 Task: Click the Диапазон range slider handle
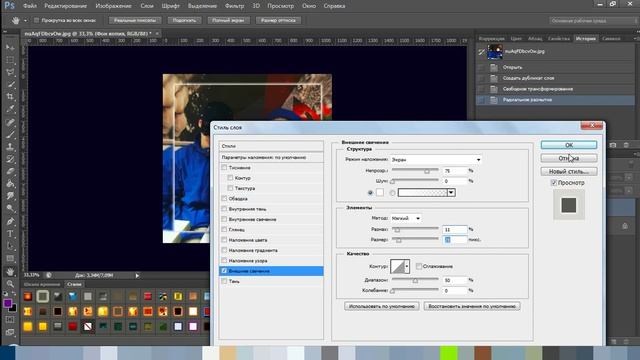pyautogui.click(x=415, y=281)
